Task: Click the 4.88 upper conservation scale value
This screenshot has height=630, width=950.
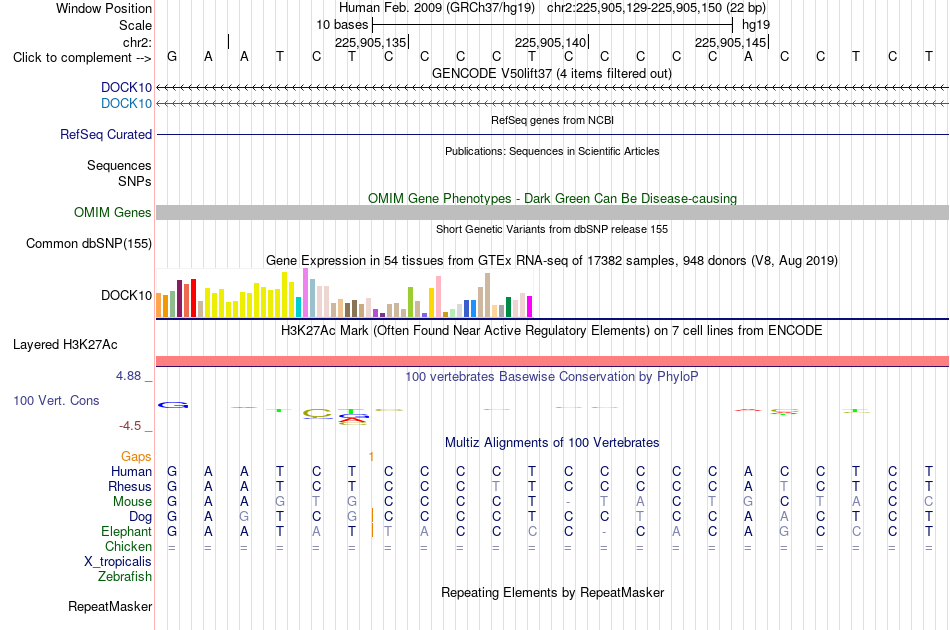Action: (x=128, y=376)
